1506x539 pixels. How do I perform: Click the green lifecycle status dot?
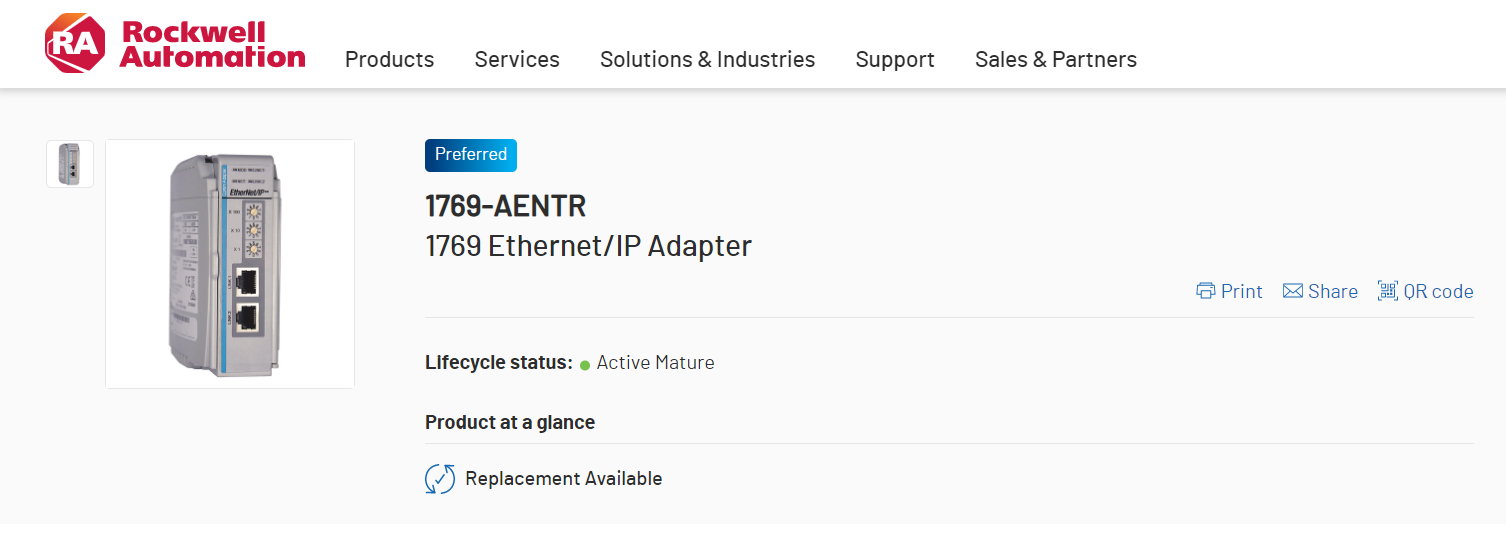click(585, 365)
